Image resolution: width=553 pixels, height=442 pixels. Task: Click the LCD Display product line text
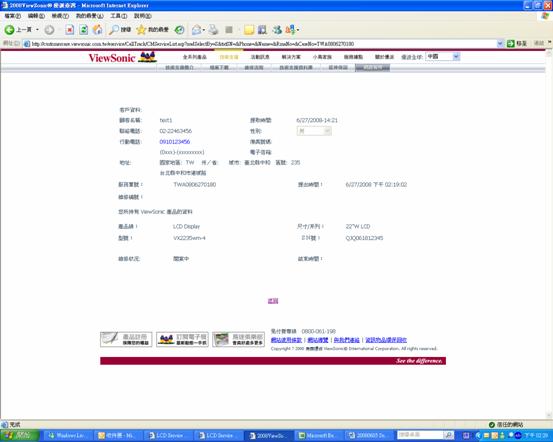click(187, 226)
